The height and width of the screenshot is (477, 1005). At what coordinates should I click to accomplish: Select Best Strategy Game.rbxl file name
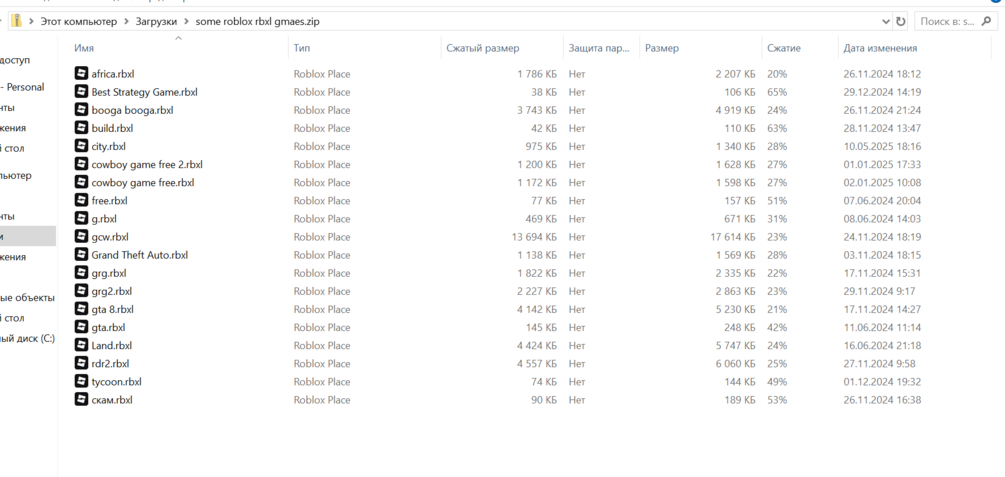point(144,92)
